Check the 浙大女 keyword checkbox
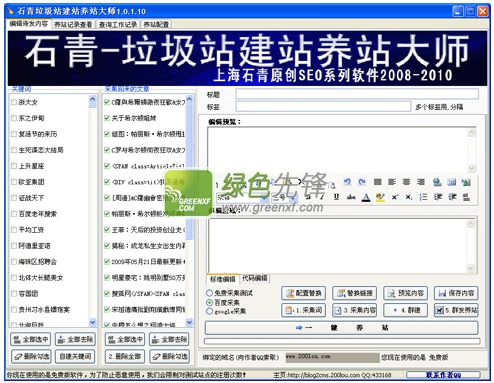The height and width of the screenshot is (383, 494). pos(14,102)
